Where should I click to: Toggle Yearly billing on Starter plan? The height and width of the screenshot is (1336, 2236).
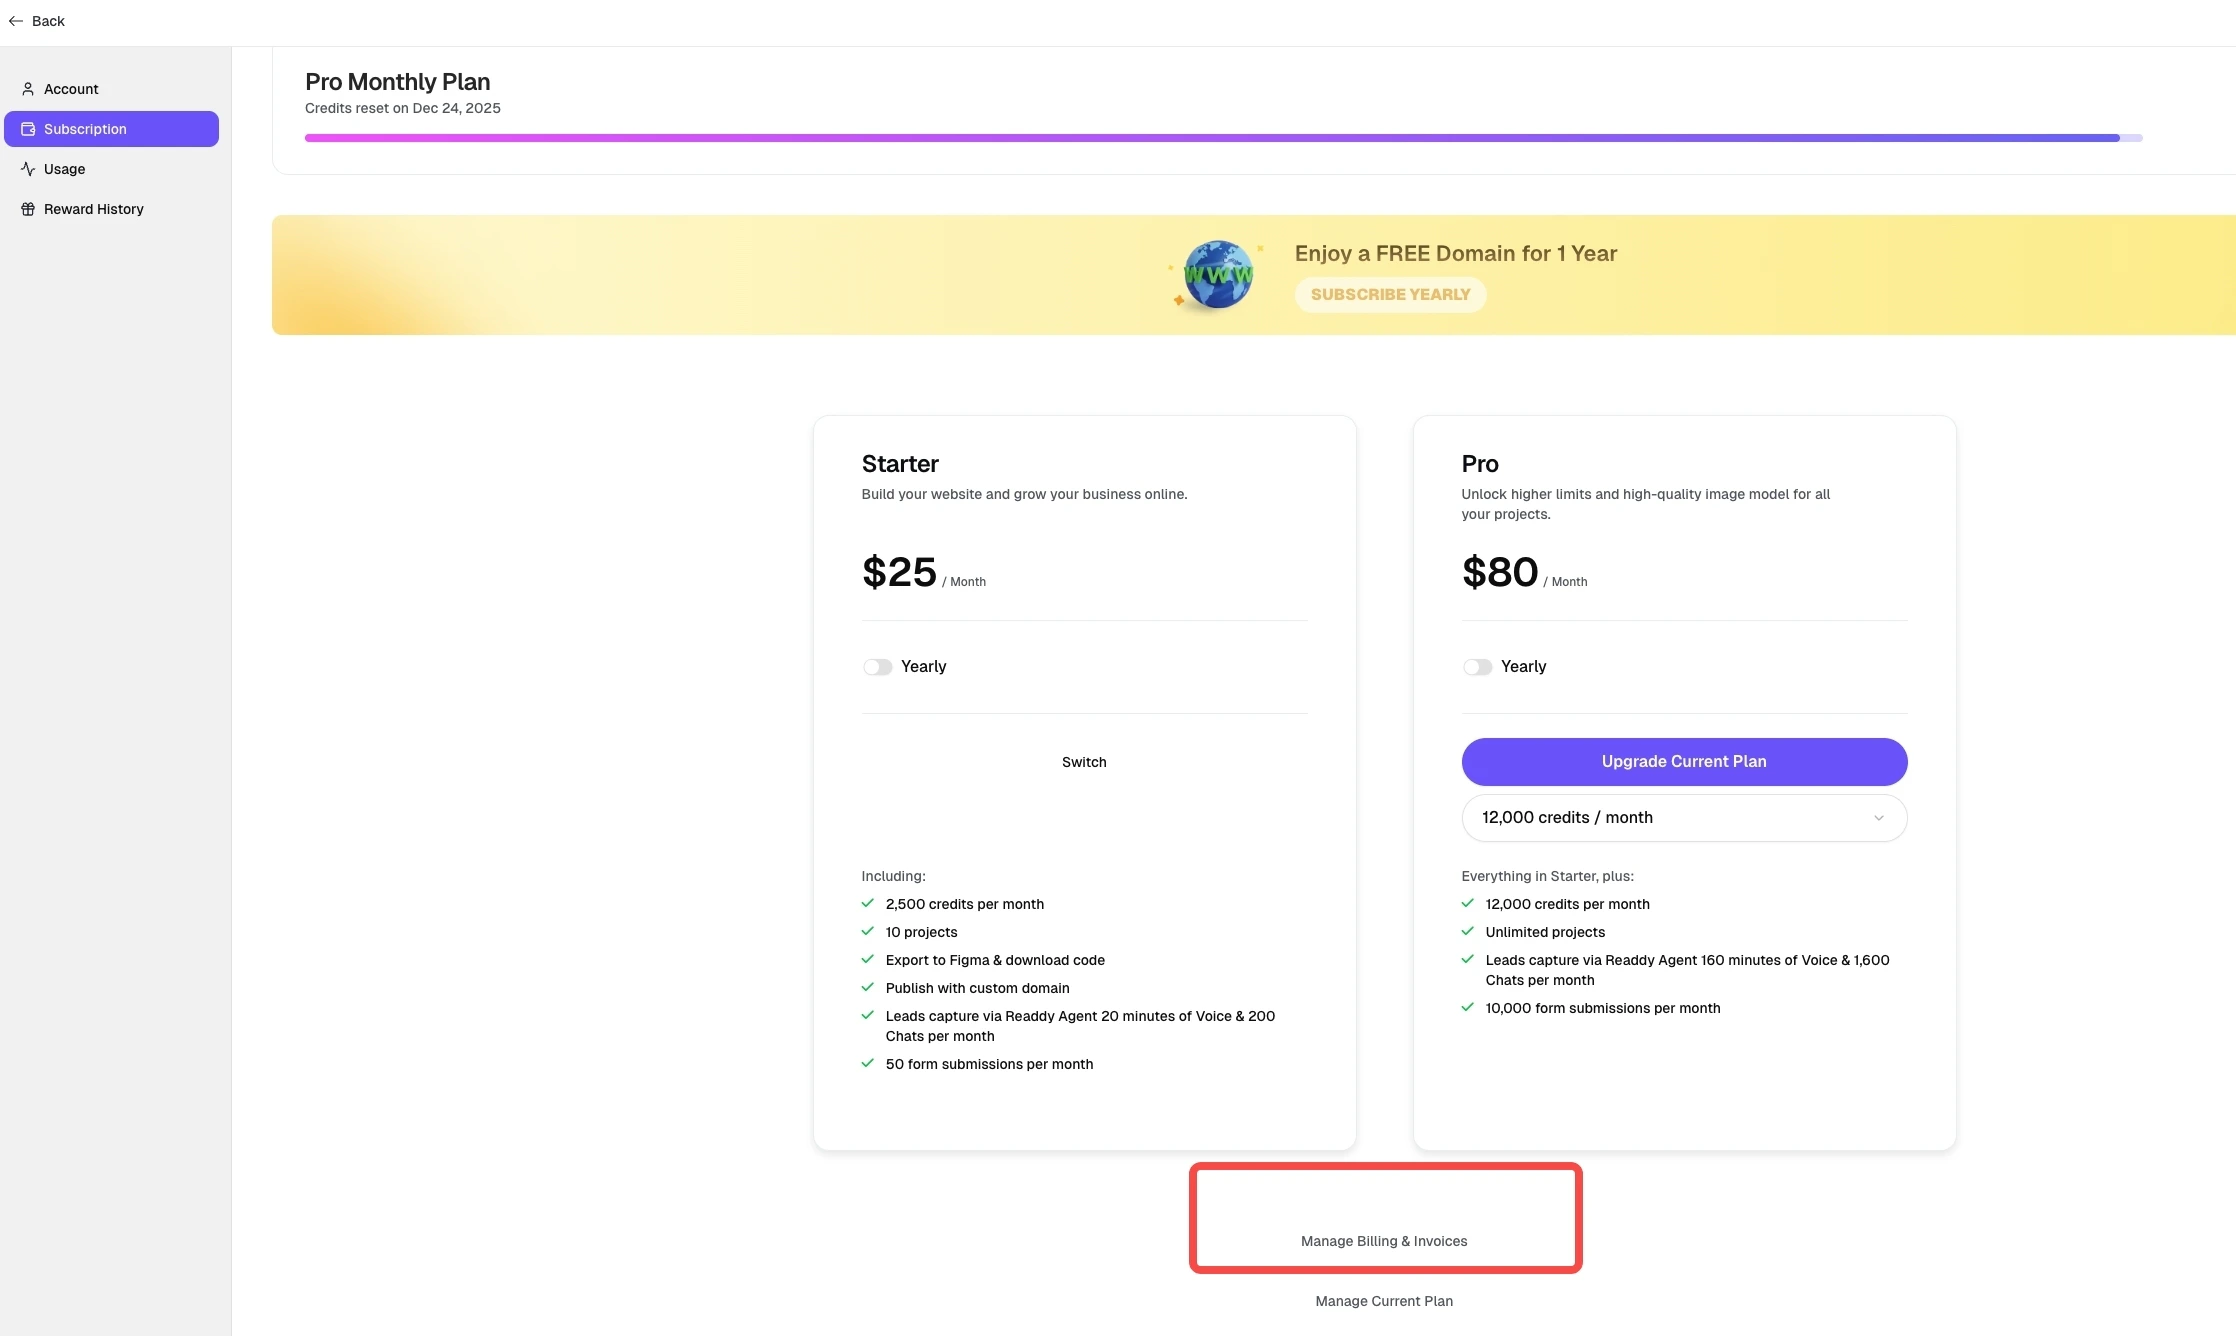(x=877, y=667)
